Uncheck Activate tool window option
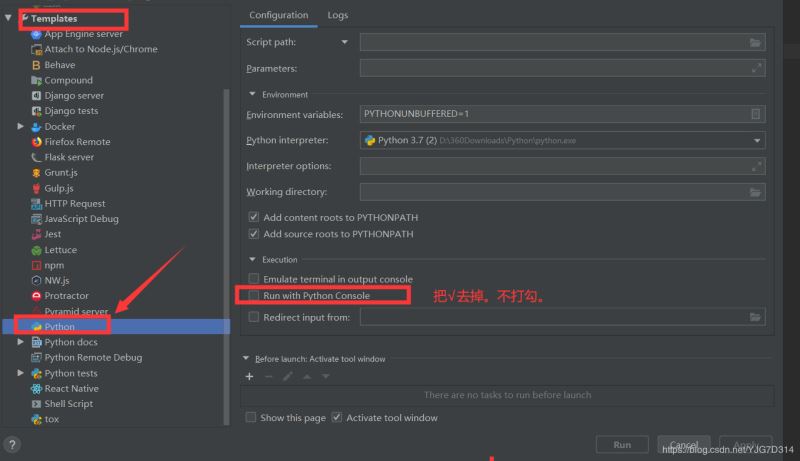Screen dimensions: 800x461 337,418
